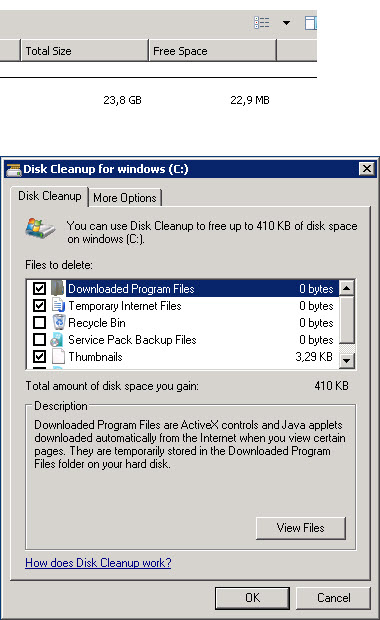Click the Downloaded Program Files folder icon
The image size is (380, 620).
pos(58,288)
